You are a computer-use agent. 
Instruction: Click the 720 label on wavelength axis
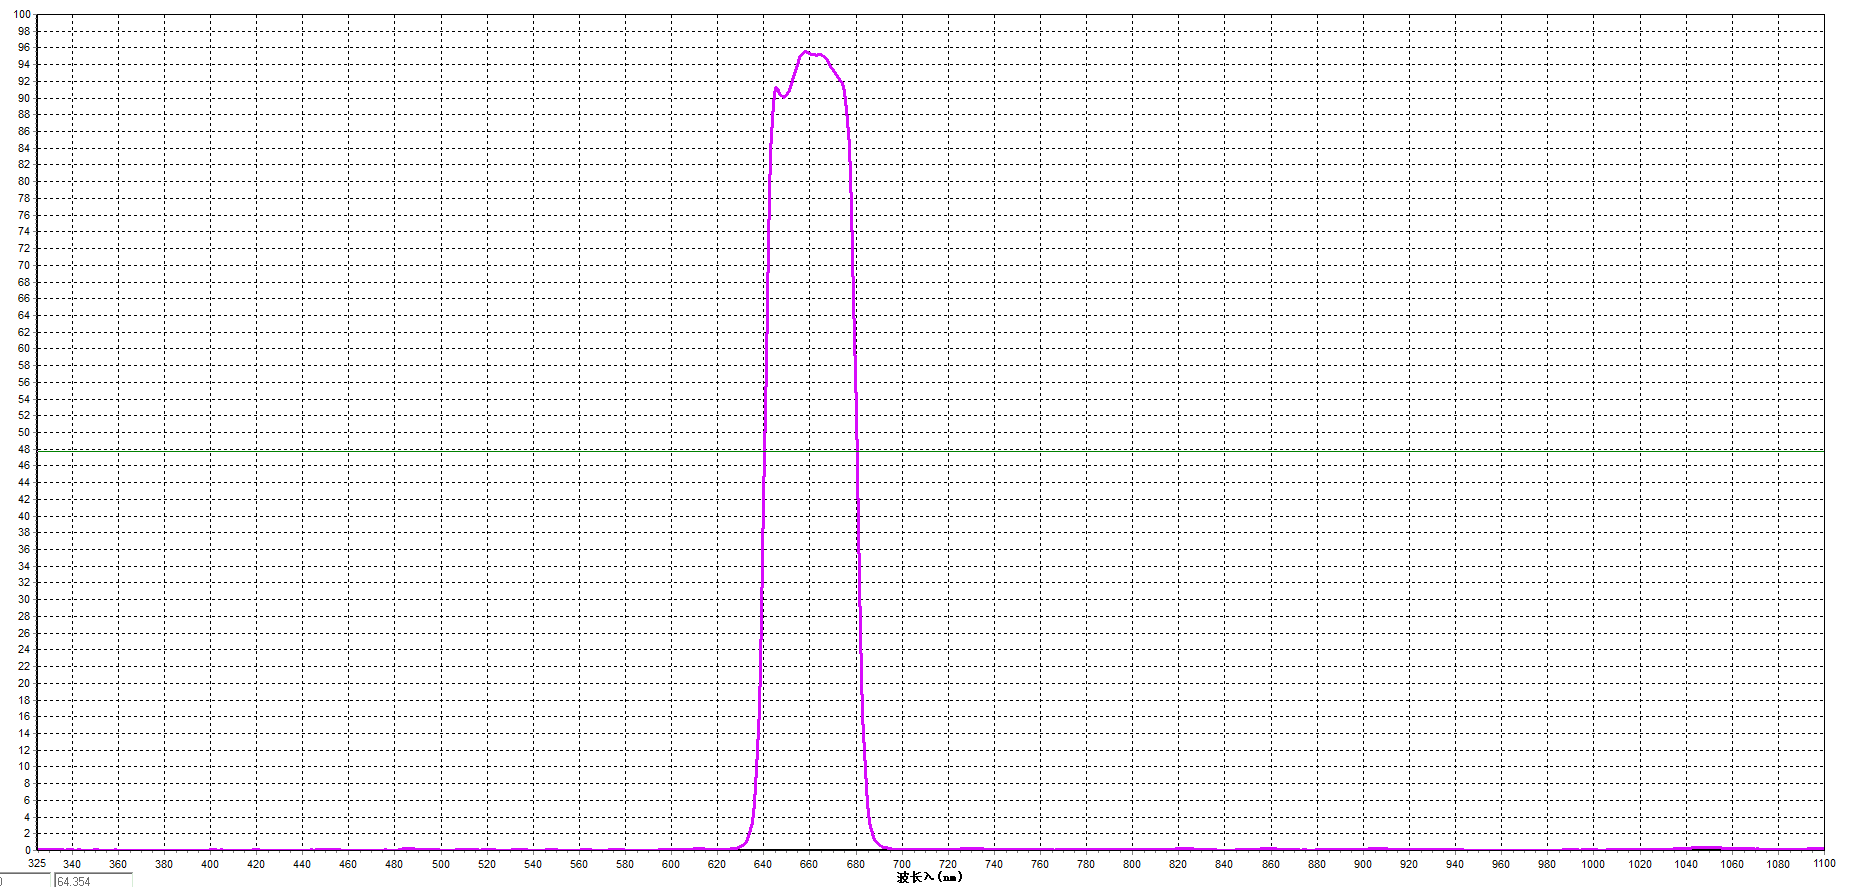point(948,864)
